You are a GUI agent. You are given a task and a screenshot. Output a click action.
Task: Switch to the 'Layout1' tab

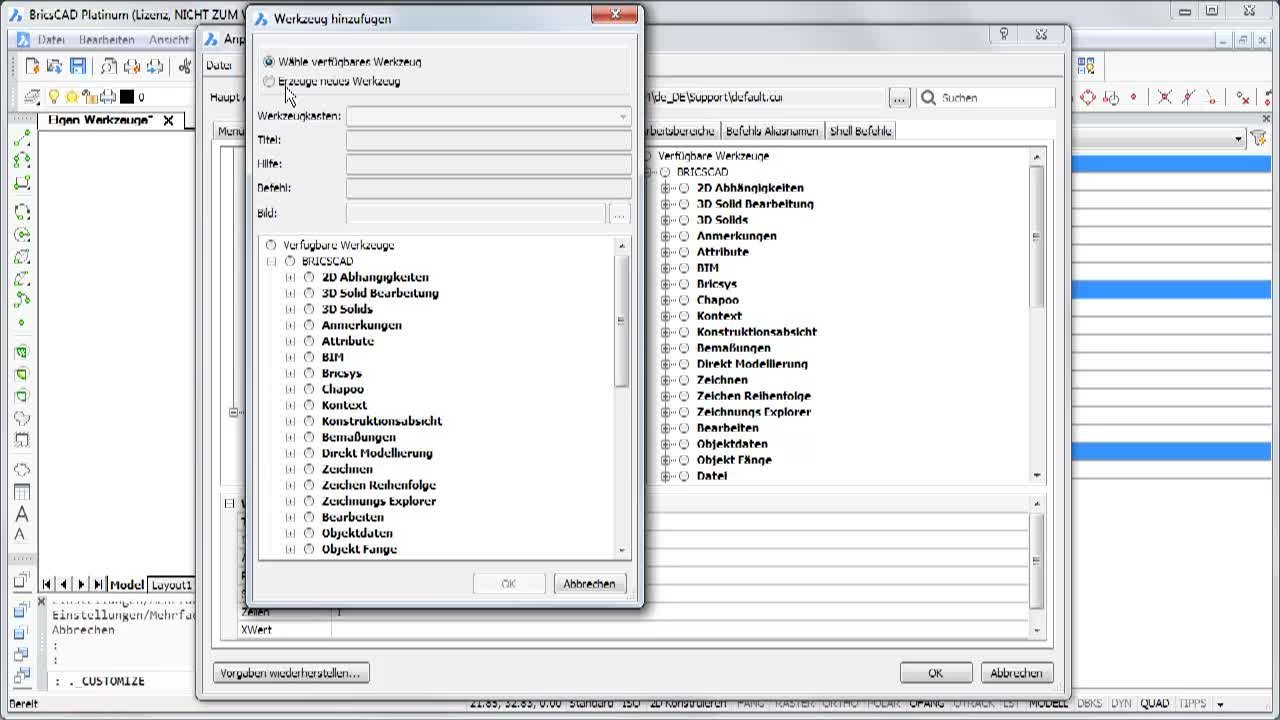click(171, 585)
